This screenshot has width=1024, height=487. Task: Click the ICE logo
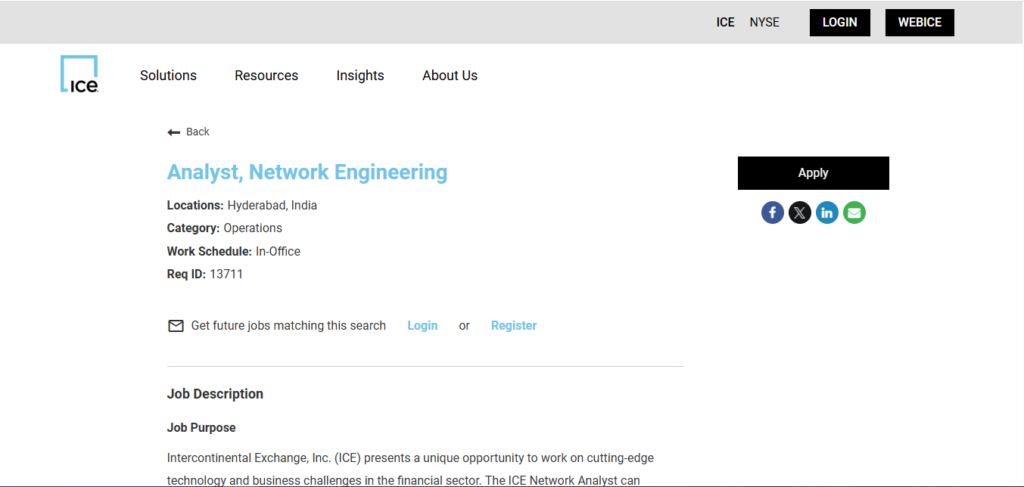coord(79,74)
